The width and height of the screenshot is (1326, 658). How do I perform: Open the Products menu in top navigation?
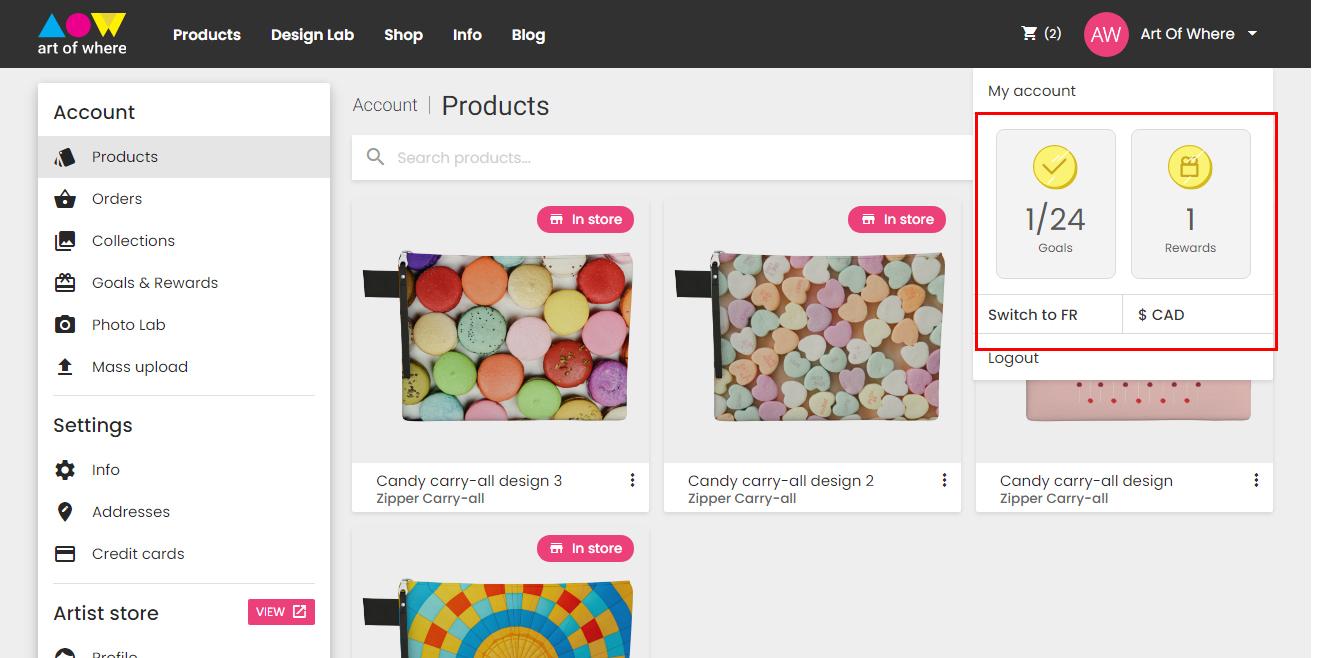tap(207, 35)
